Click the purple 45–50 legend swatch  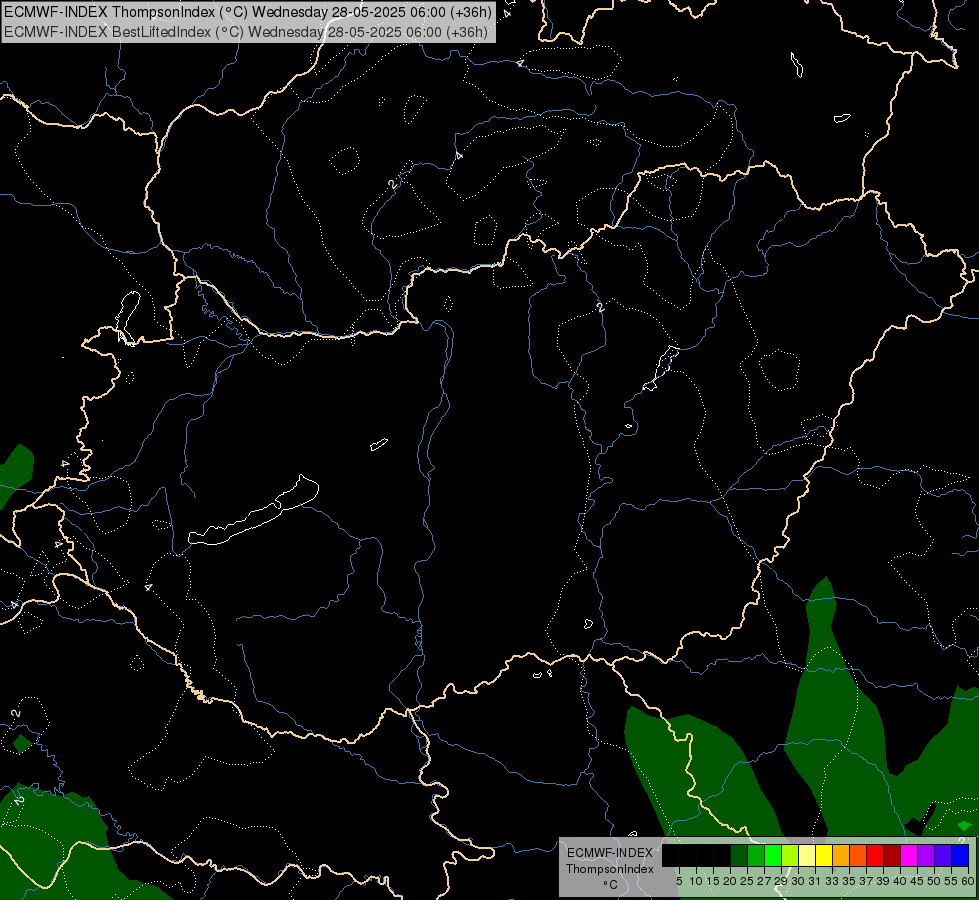coord(926,855)
